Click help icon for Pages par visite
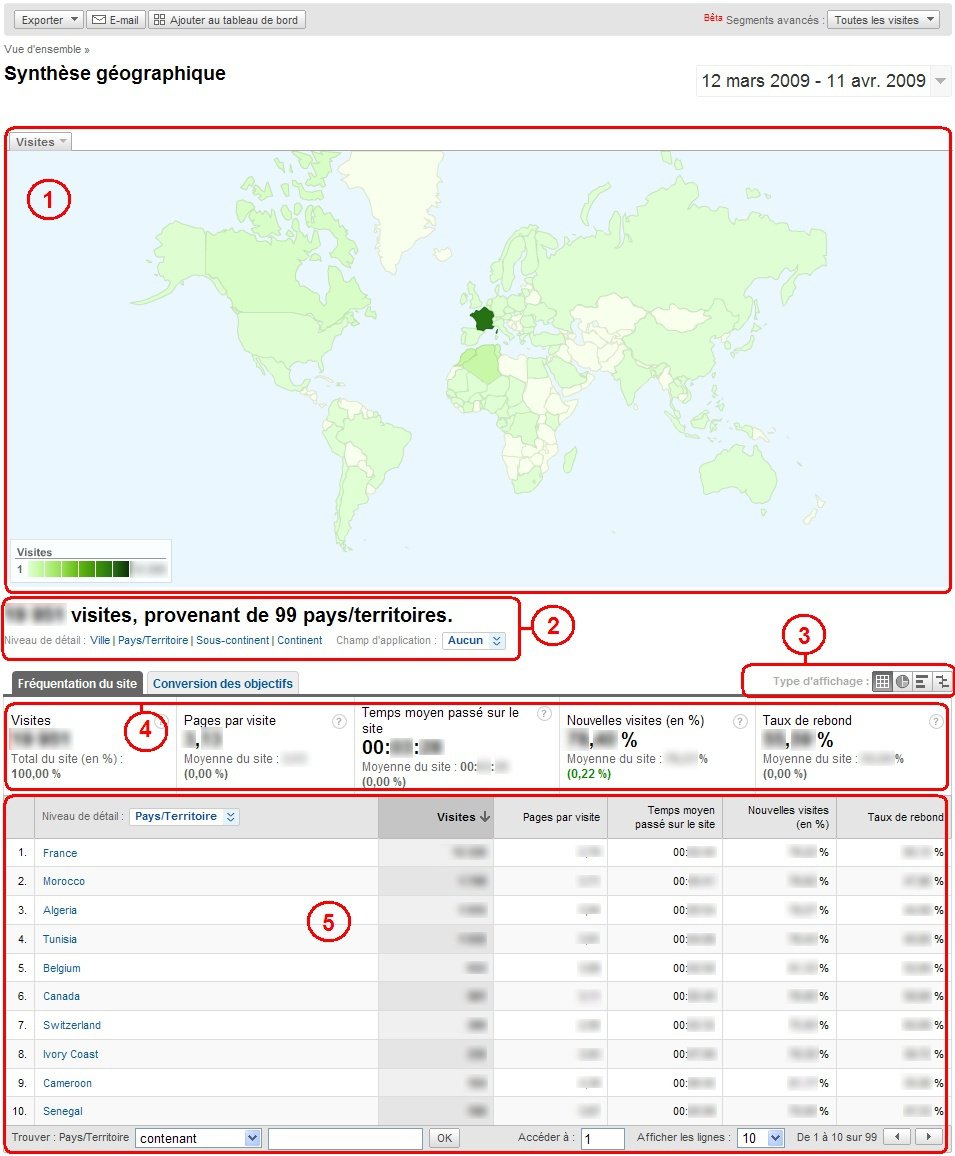 338,721
